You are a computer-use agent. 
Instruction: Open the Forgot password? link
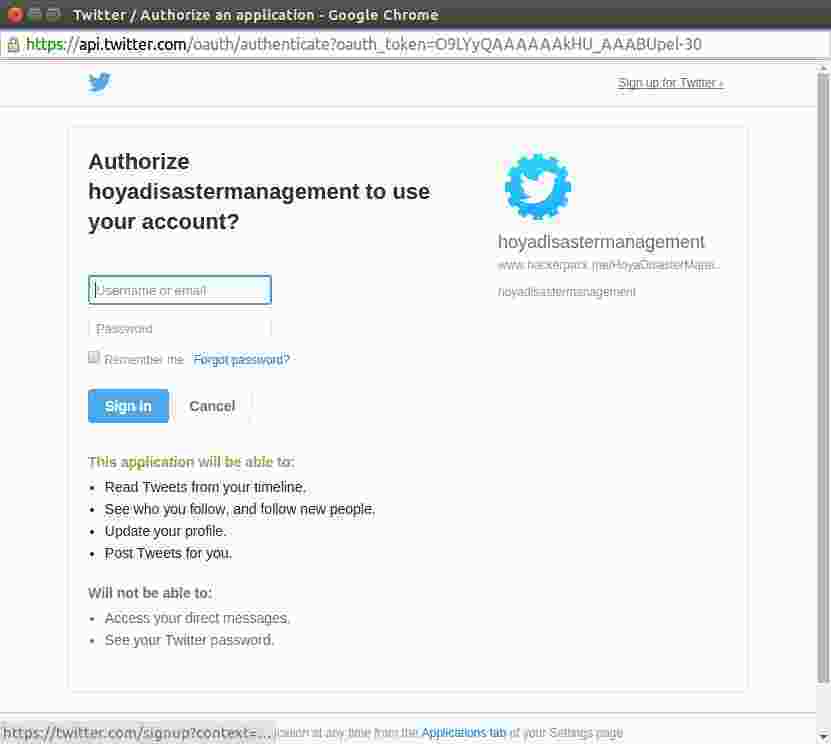pyautogui.click(x=241, y=360)
